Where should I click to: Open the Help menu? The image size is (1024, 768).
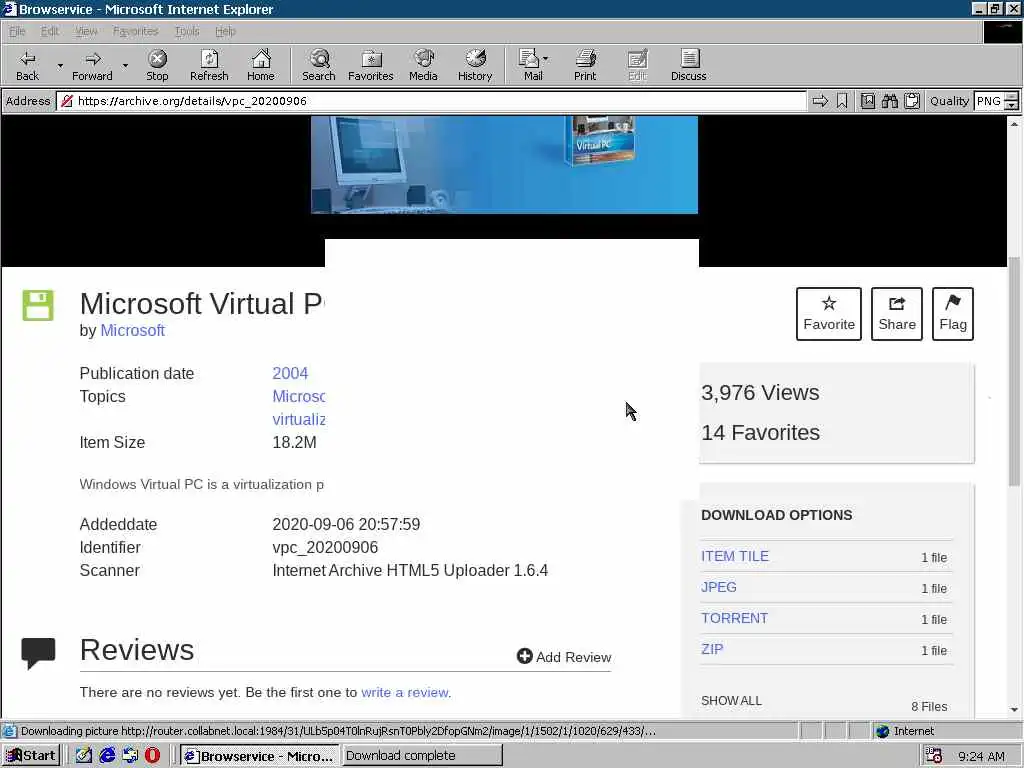point(225,31)
